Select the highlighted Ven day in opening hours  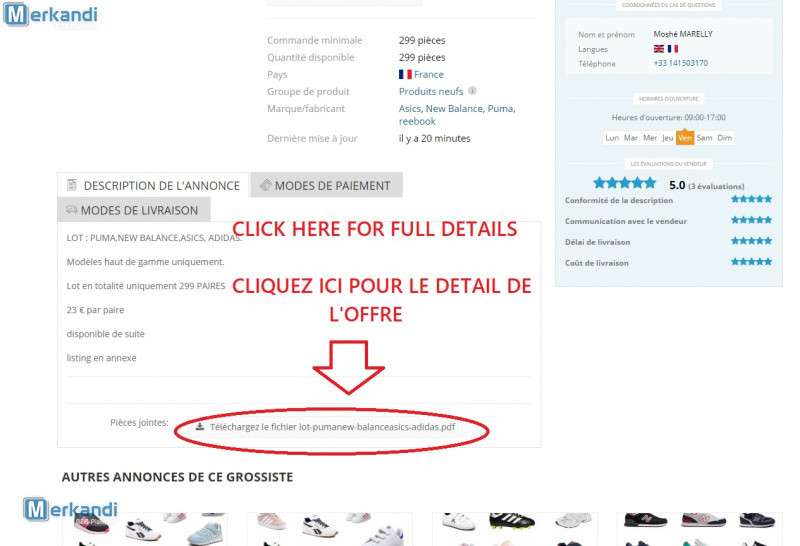tap(685, 138)
